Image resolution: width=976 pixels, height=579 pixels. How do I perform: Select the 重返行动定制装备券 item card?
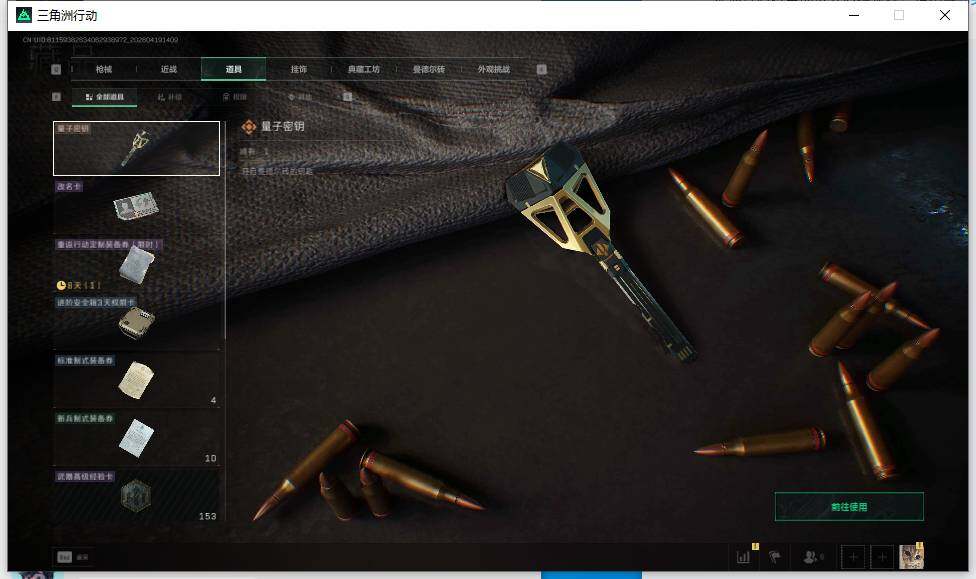click(136, 264)
